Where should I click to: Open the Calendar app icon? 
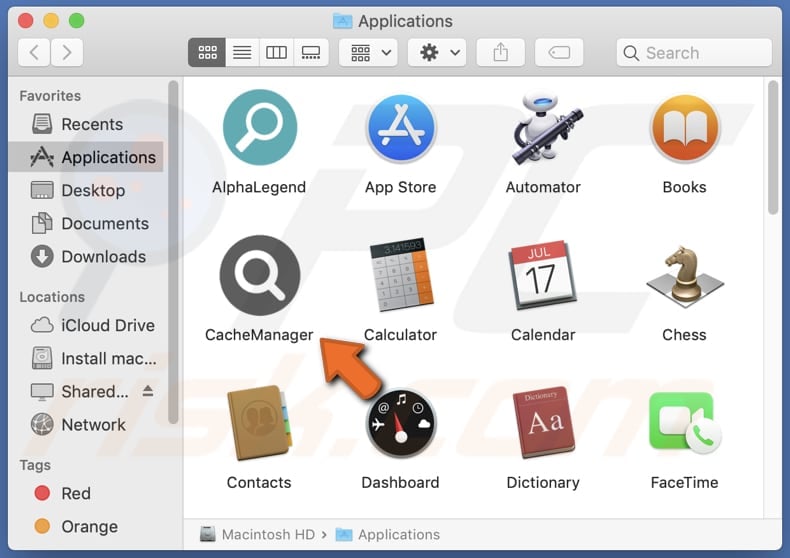[543, 275]
